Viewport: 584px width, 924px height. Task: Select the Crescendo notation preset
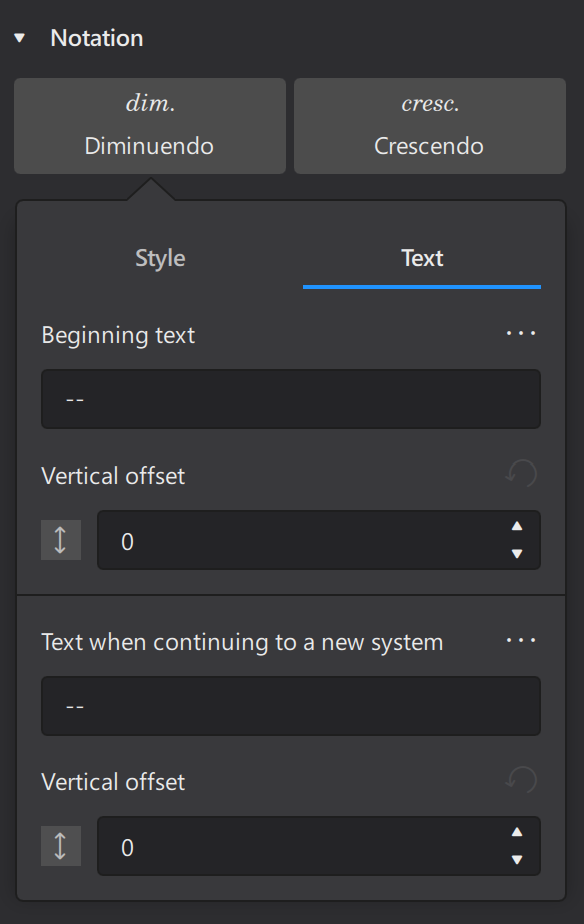[x=429, y=126]
